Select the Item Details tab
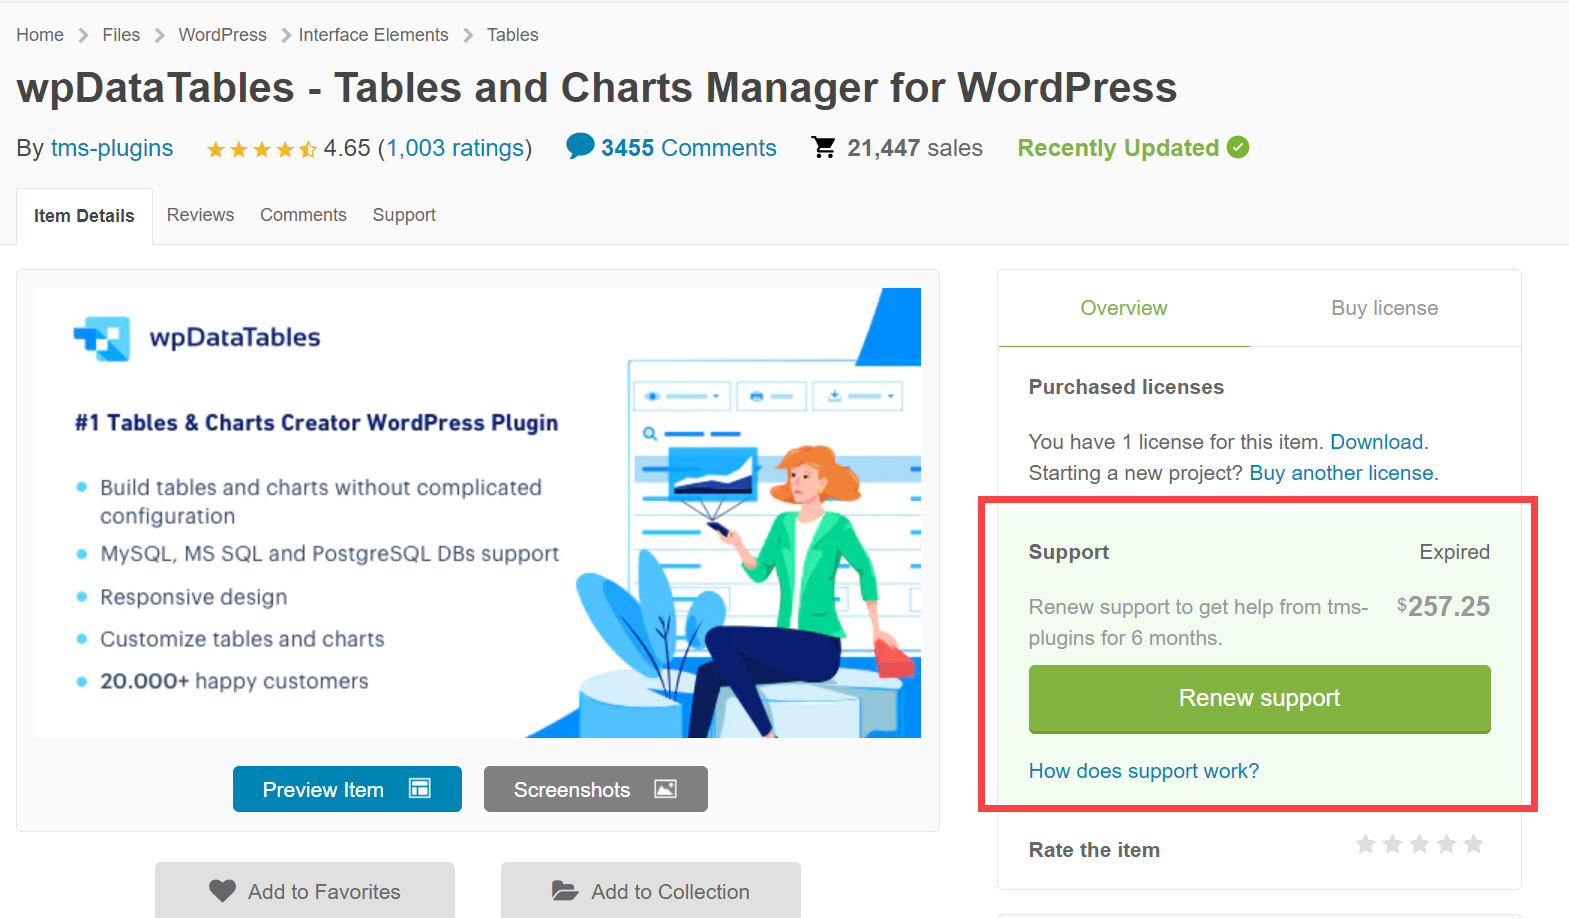The width and height of the screenshot is (1569, 918). click(x=84, y=216)
